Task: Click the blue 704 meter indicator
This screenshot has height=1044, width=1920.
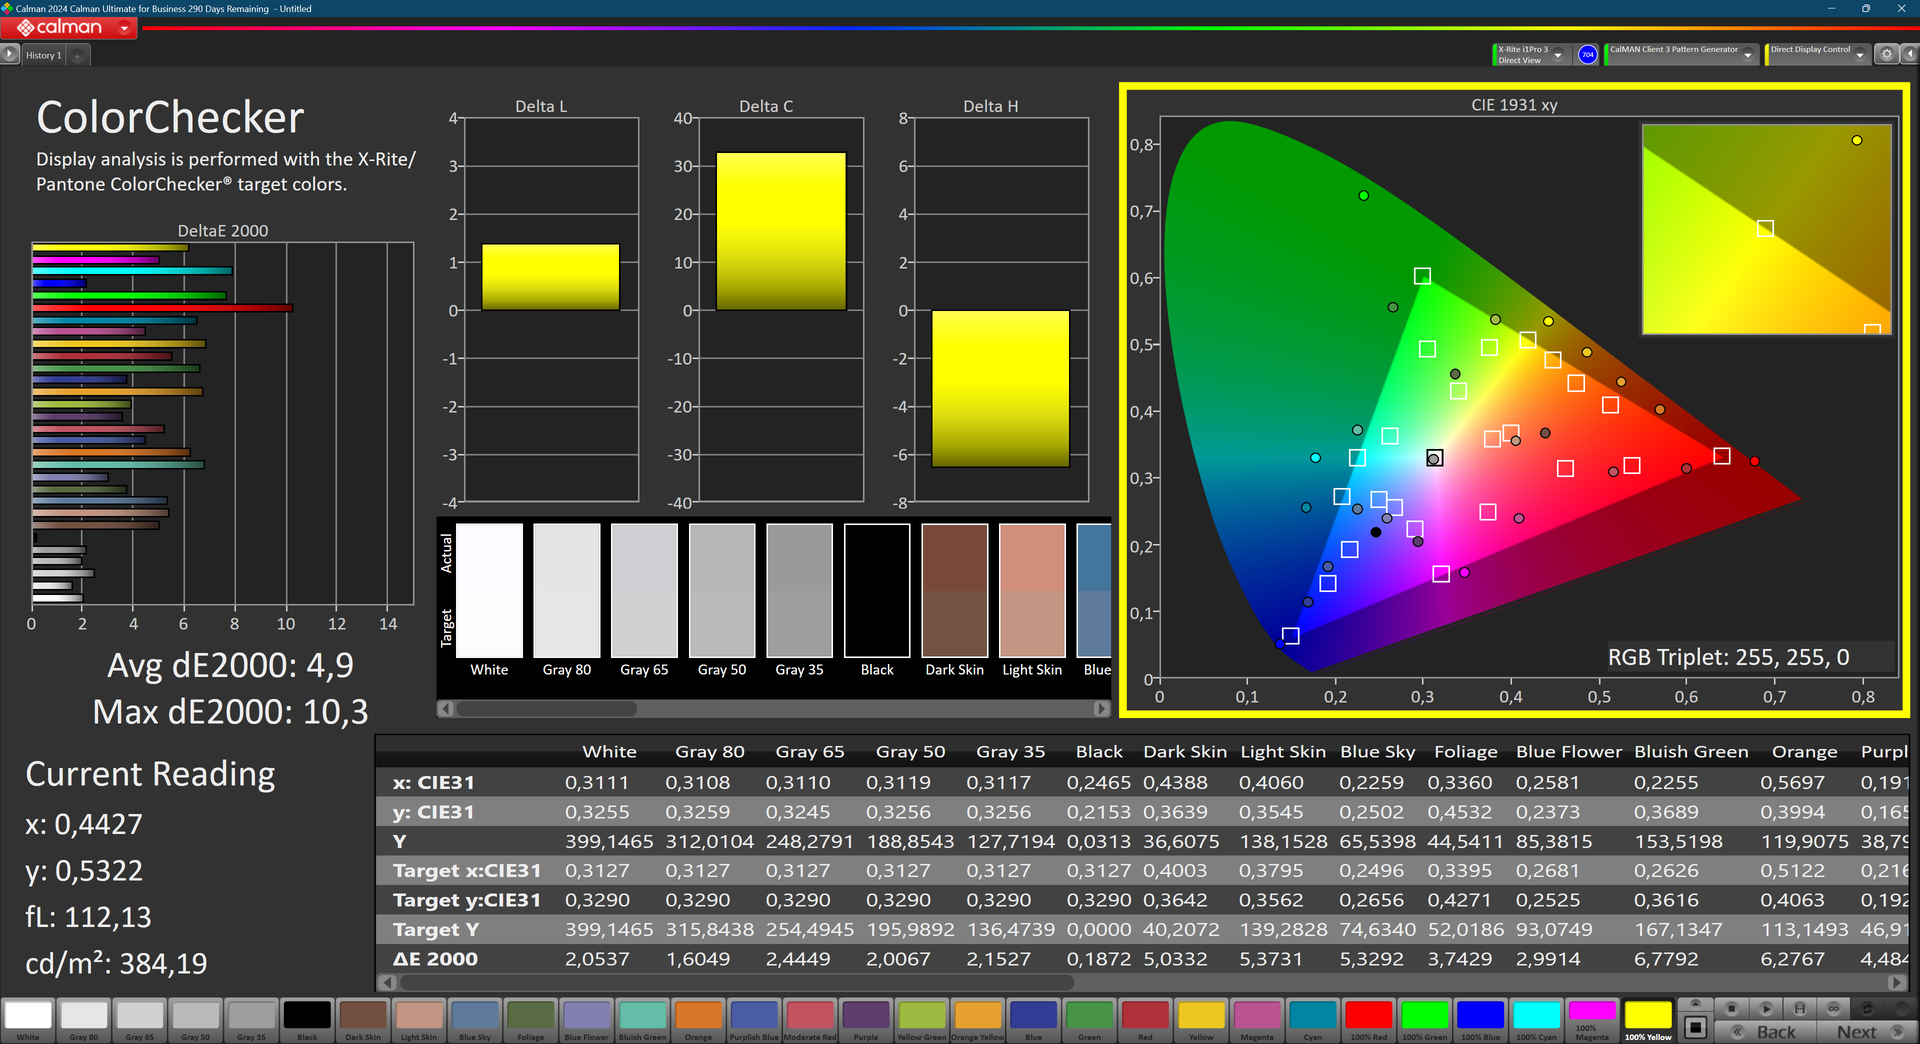Action: 1587,55
